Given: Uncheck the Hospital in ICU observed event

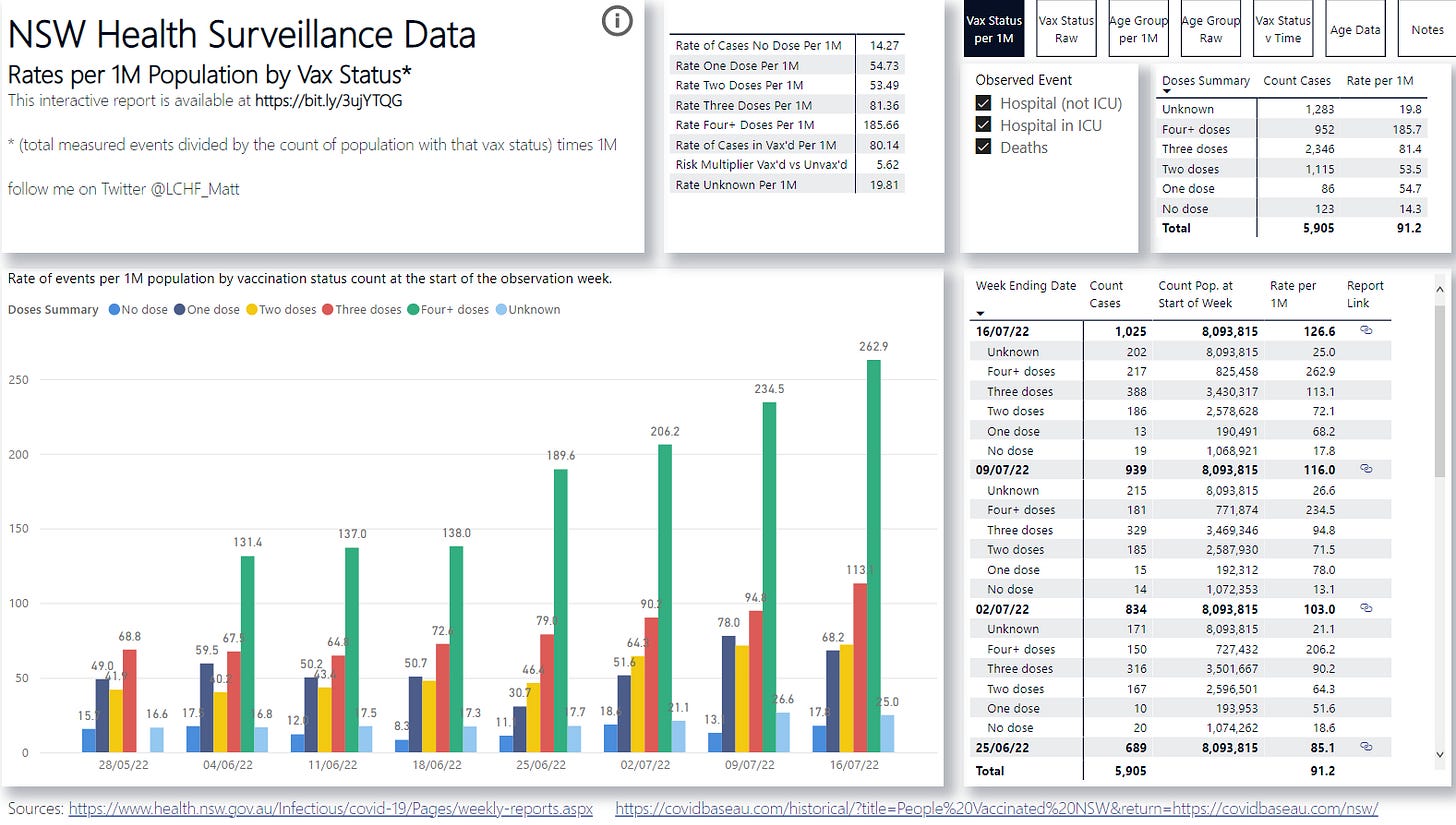Looking at the screenshot, I should pos(984,124).
